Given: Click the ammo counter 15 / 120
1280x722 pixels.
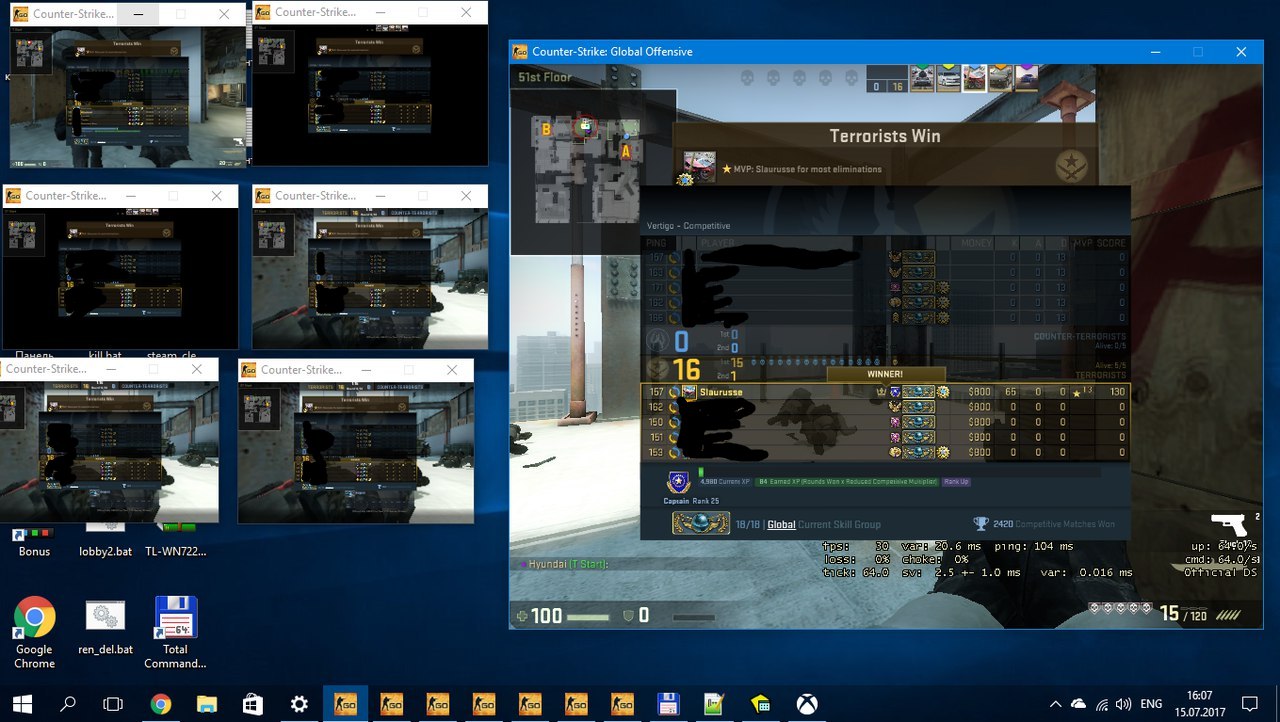Looking at the screenshot, I should coord(1185,614).
